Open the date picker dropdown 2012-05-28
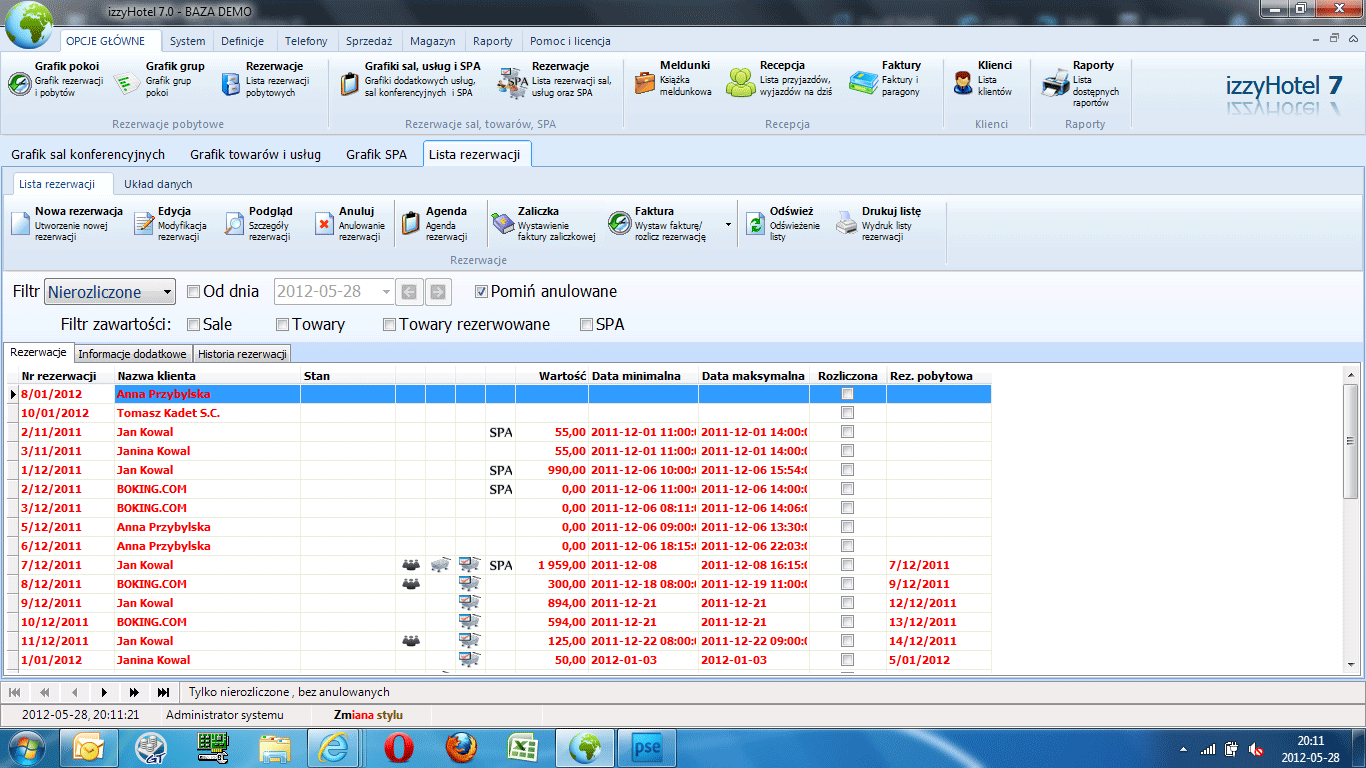The width and height of the screenshot is (1366, 768). click(386, 292)
